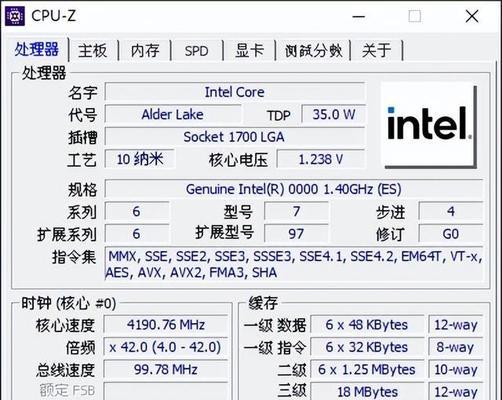Screen dimensions: 502x400
Task: Click the TDP 35.0 W field
Action: 334,114
